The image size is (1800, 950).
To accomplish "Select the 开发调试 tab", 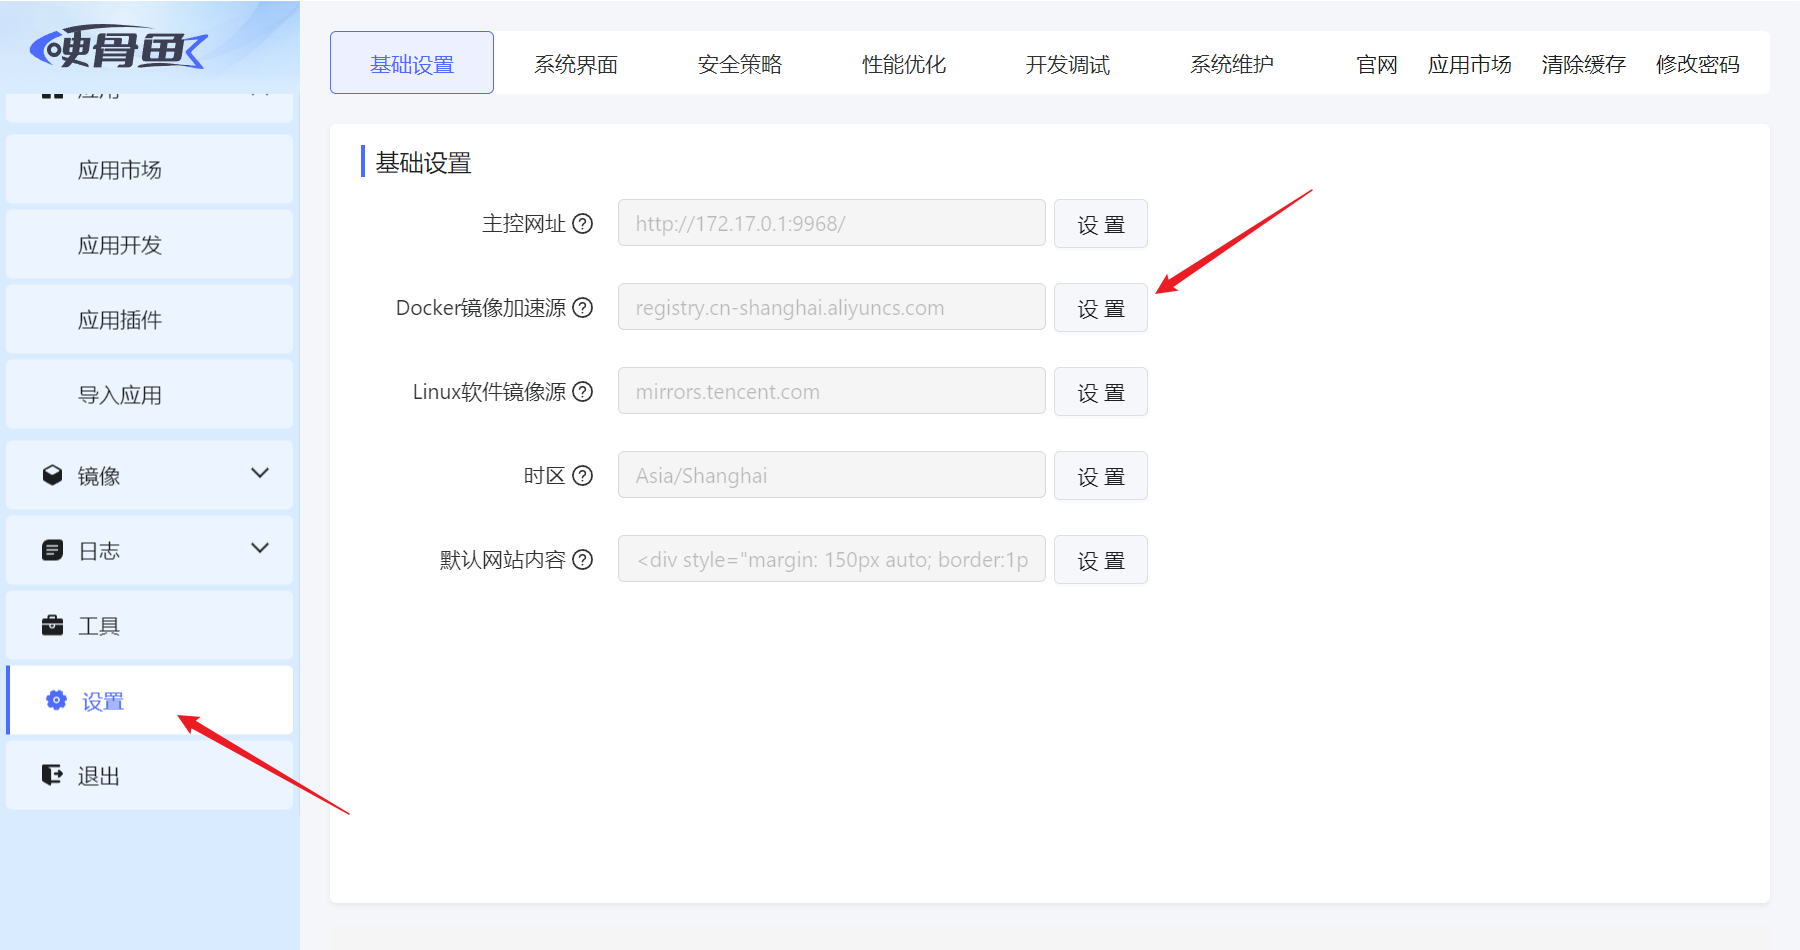I will click(x=1068, y=64).
